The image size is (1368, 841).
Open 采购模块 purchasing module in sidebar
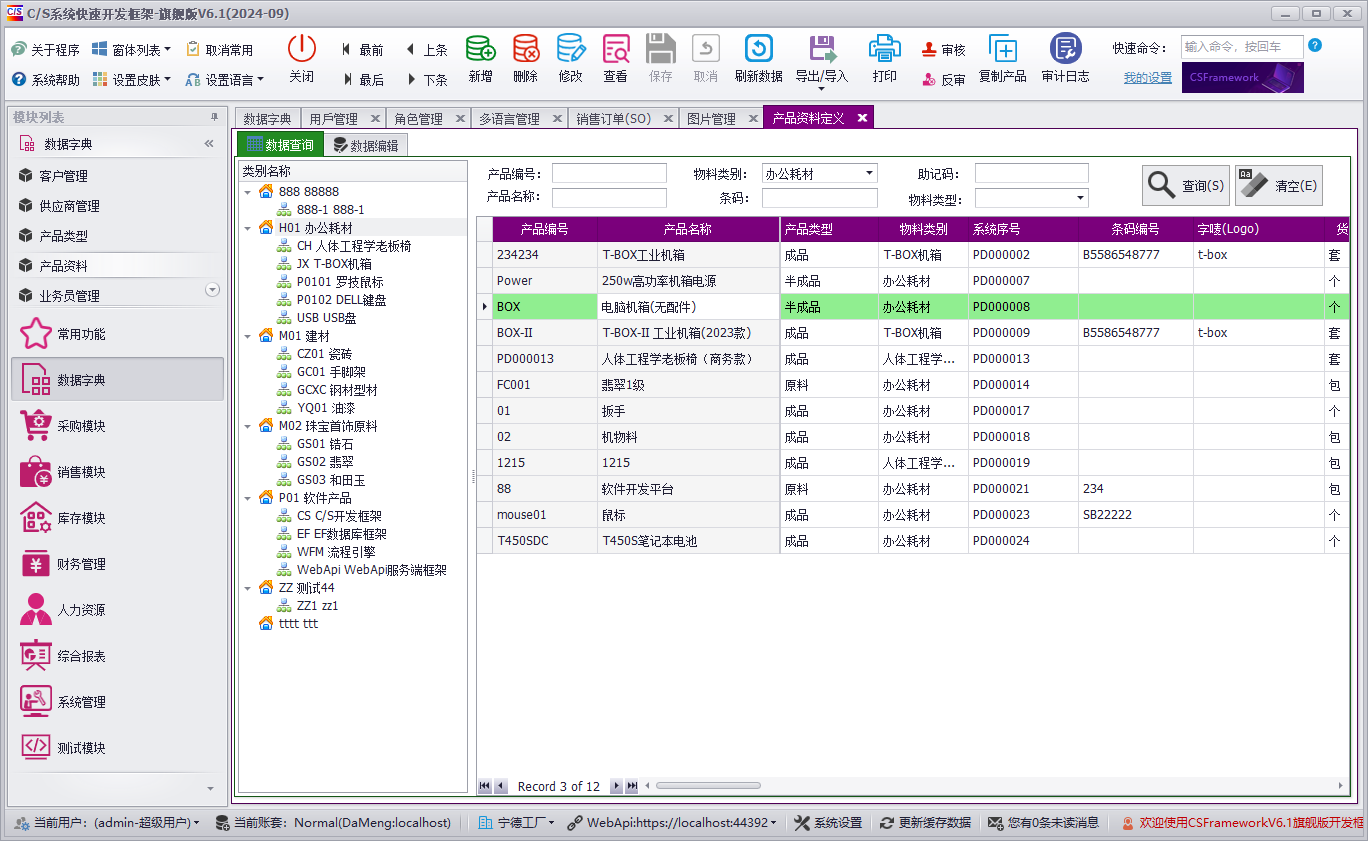tap(117, 426)
